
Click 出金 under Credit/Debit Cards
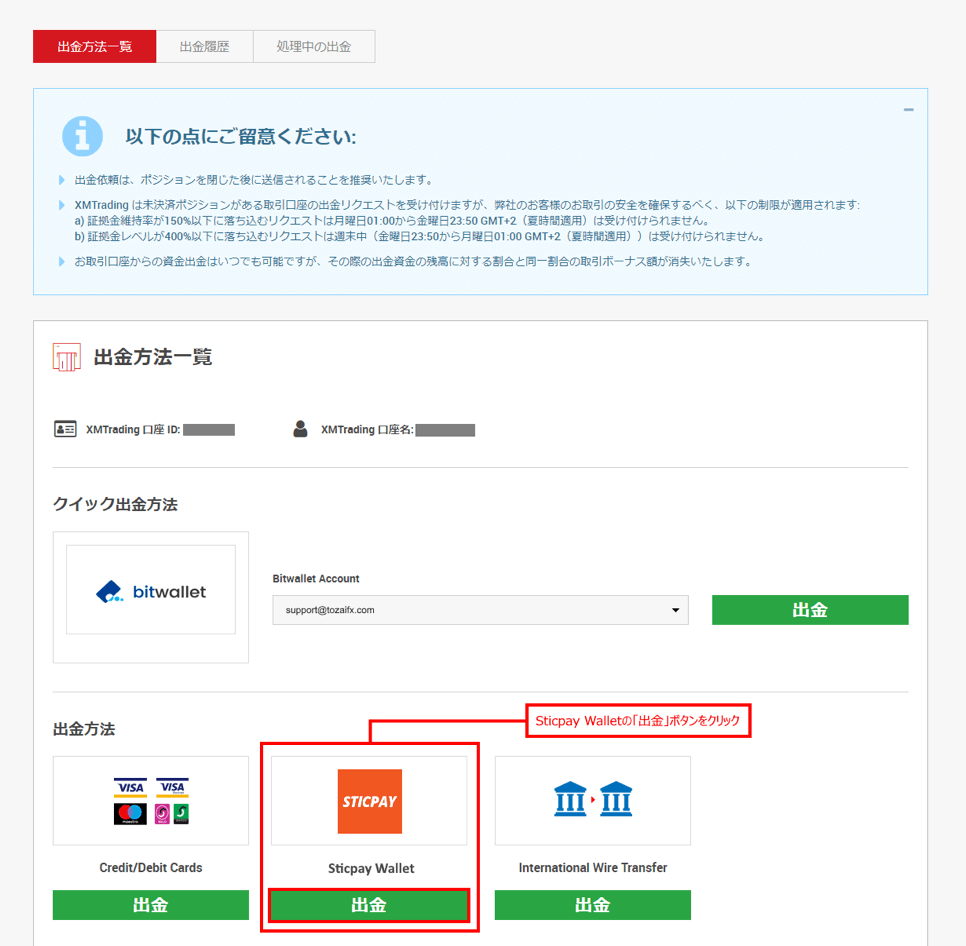[x=151, y=905]
